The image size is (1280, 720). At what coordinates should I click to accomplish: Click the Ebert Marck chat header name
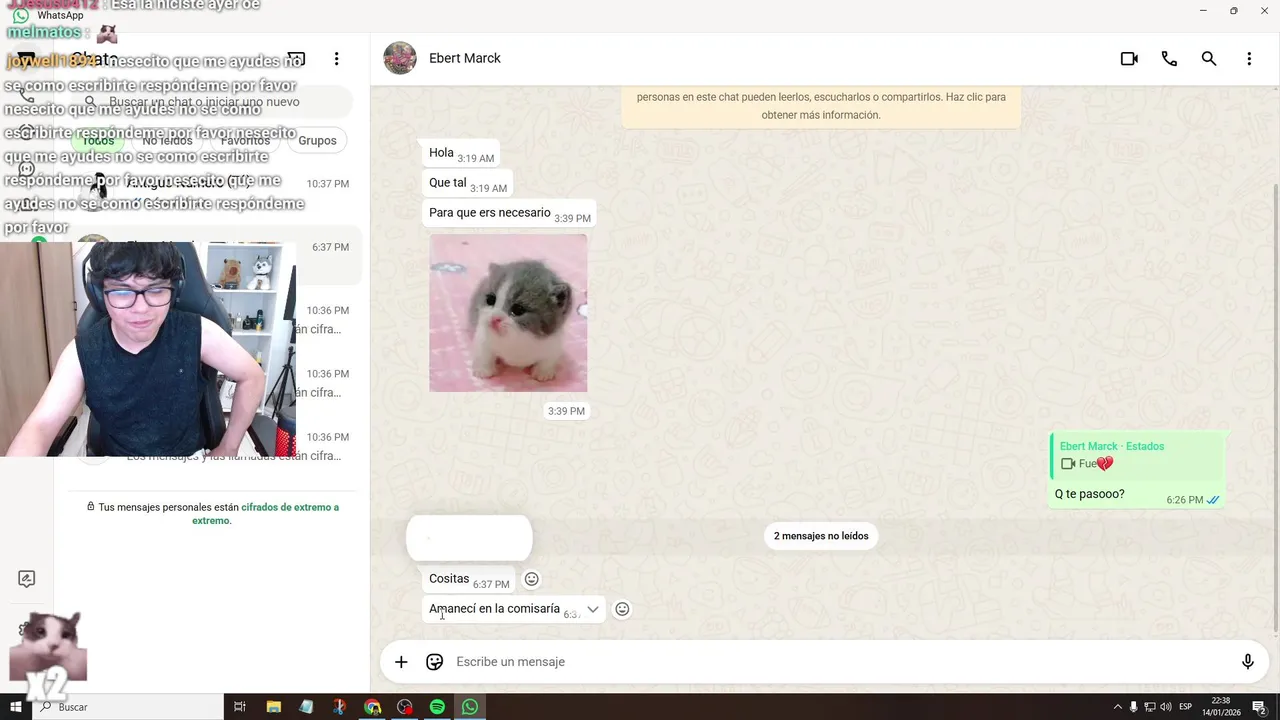point(465,58)
